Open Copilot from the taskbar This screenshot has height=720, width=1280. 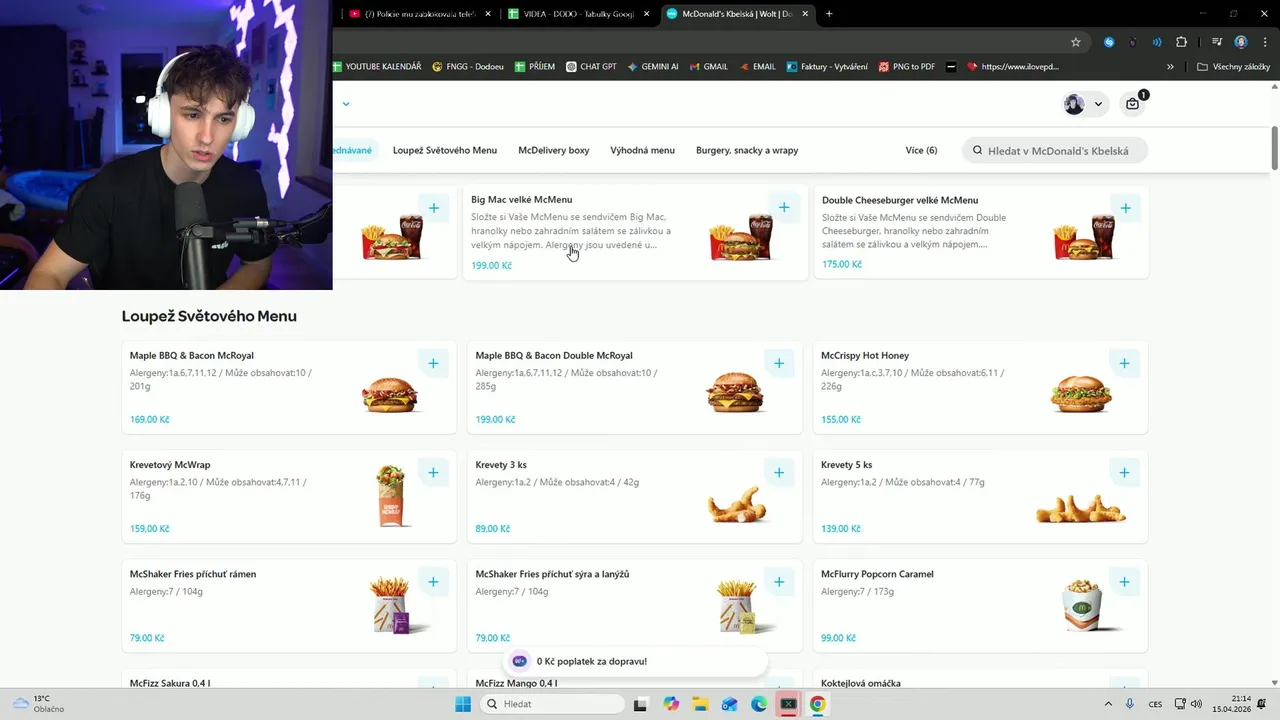pyautogui.click(x=671, y=704)
